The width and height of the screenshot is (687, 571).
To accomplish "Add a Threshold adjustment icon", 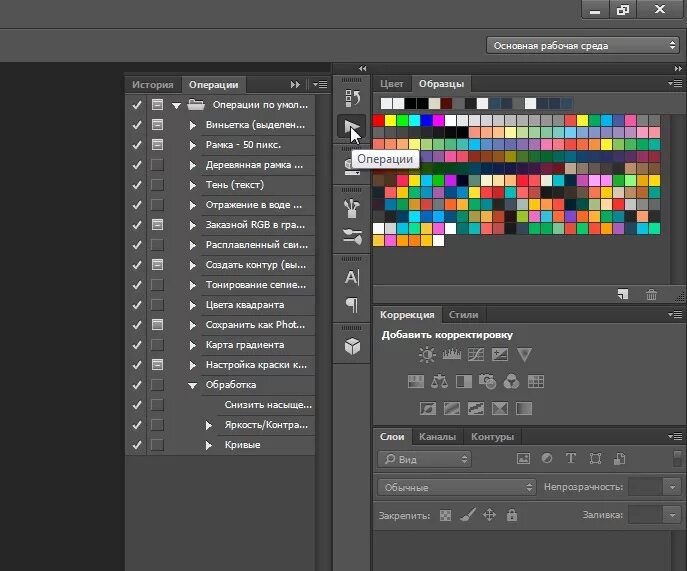I will tap(476, 409).
